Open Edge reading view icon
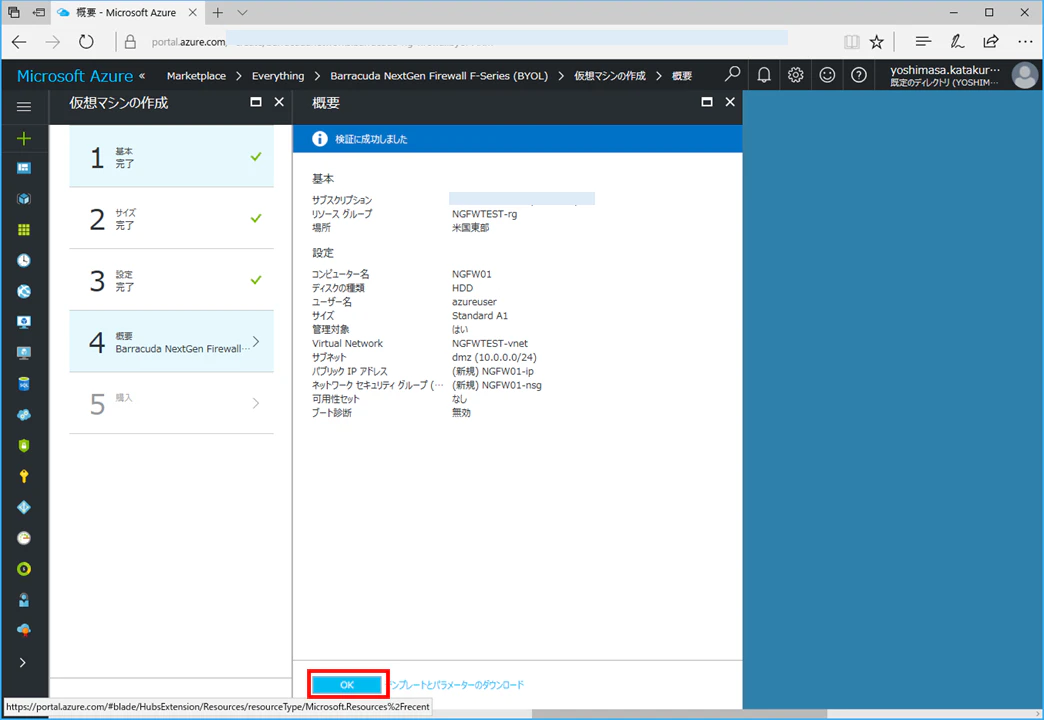The image size is (1044, 720). point(852,42)
